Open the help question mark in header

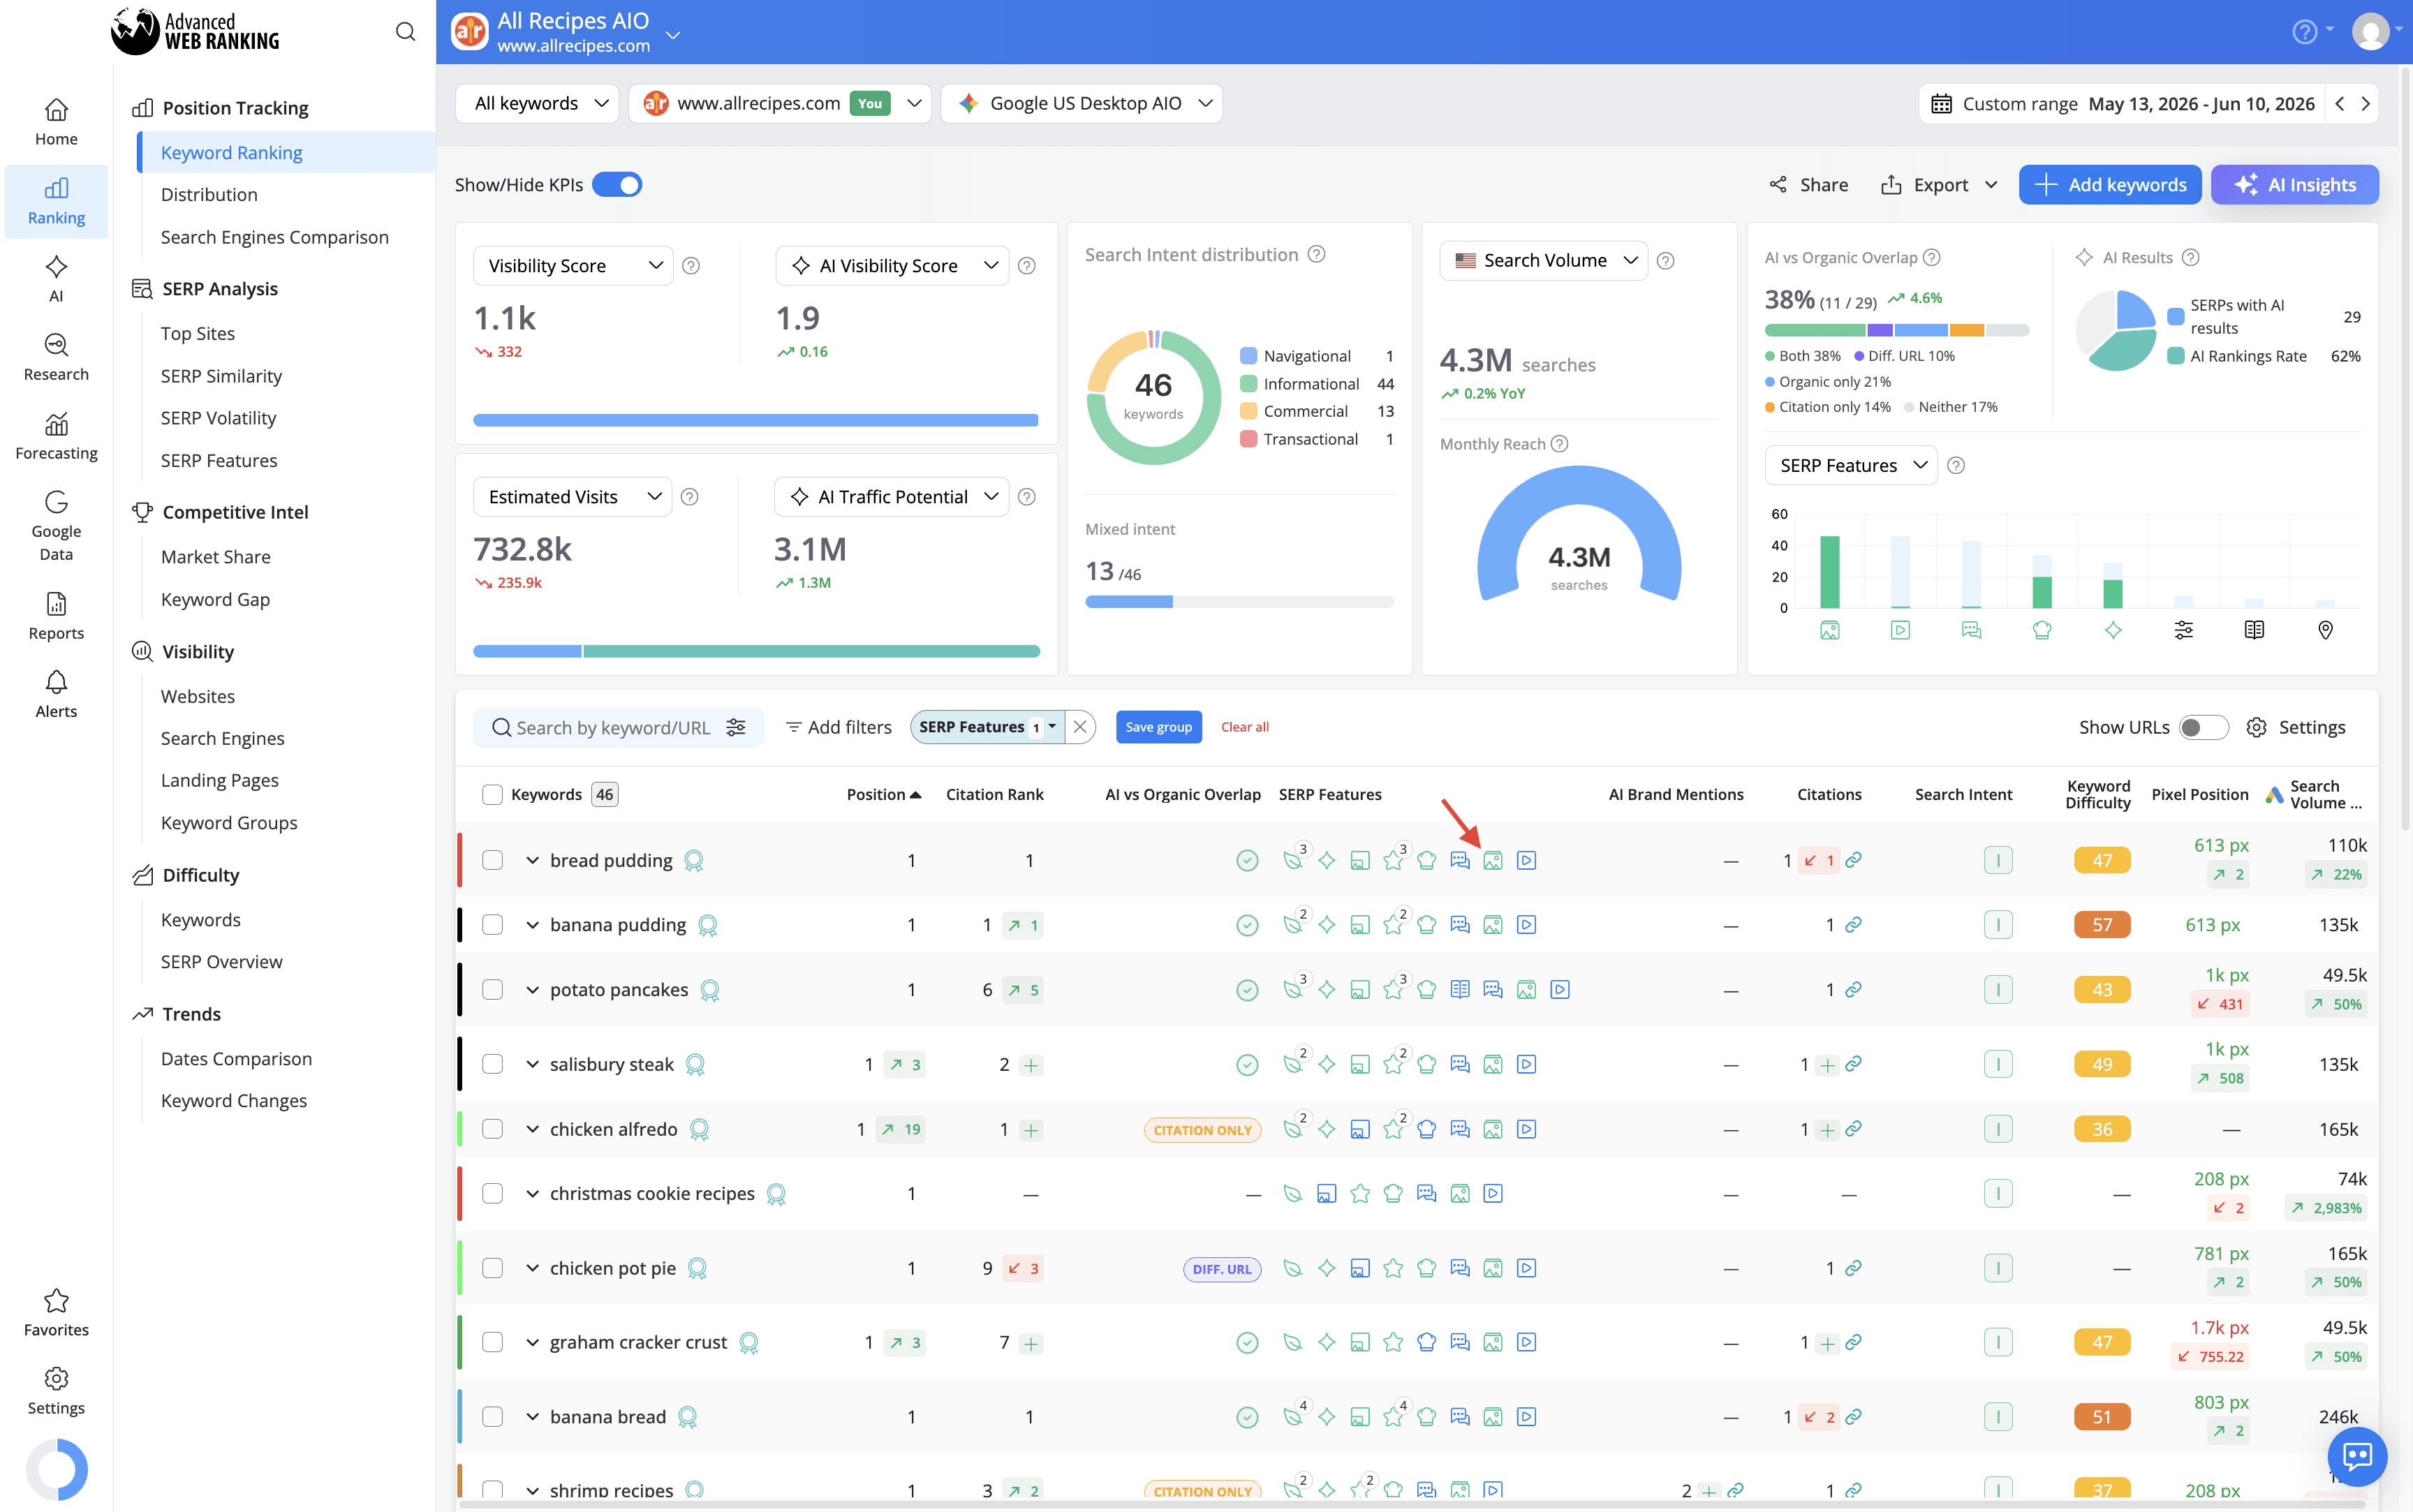click(2304, 32)
